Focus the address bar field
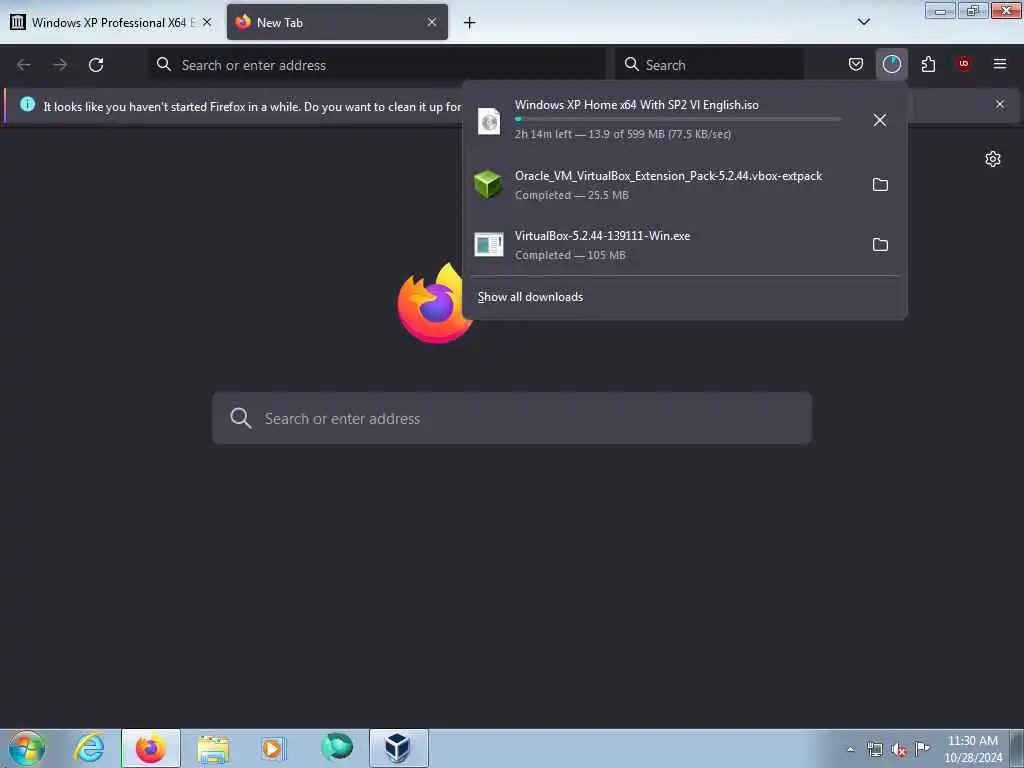 [x=377, y=65]
